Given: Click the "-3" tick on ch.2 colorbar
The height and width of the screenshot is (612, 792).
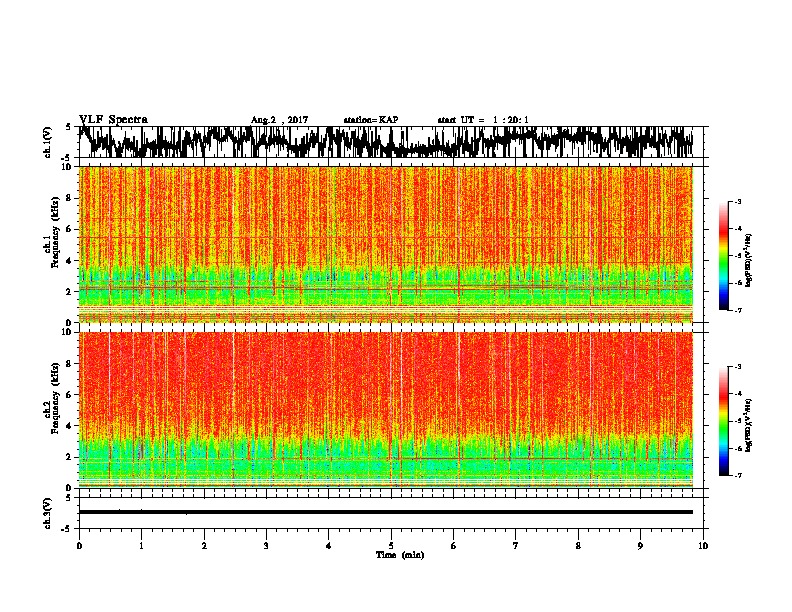Looking at the screenshot, I should 737,367.
